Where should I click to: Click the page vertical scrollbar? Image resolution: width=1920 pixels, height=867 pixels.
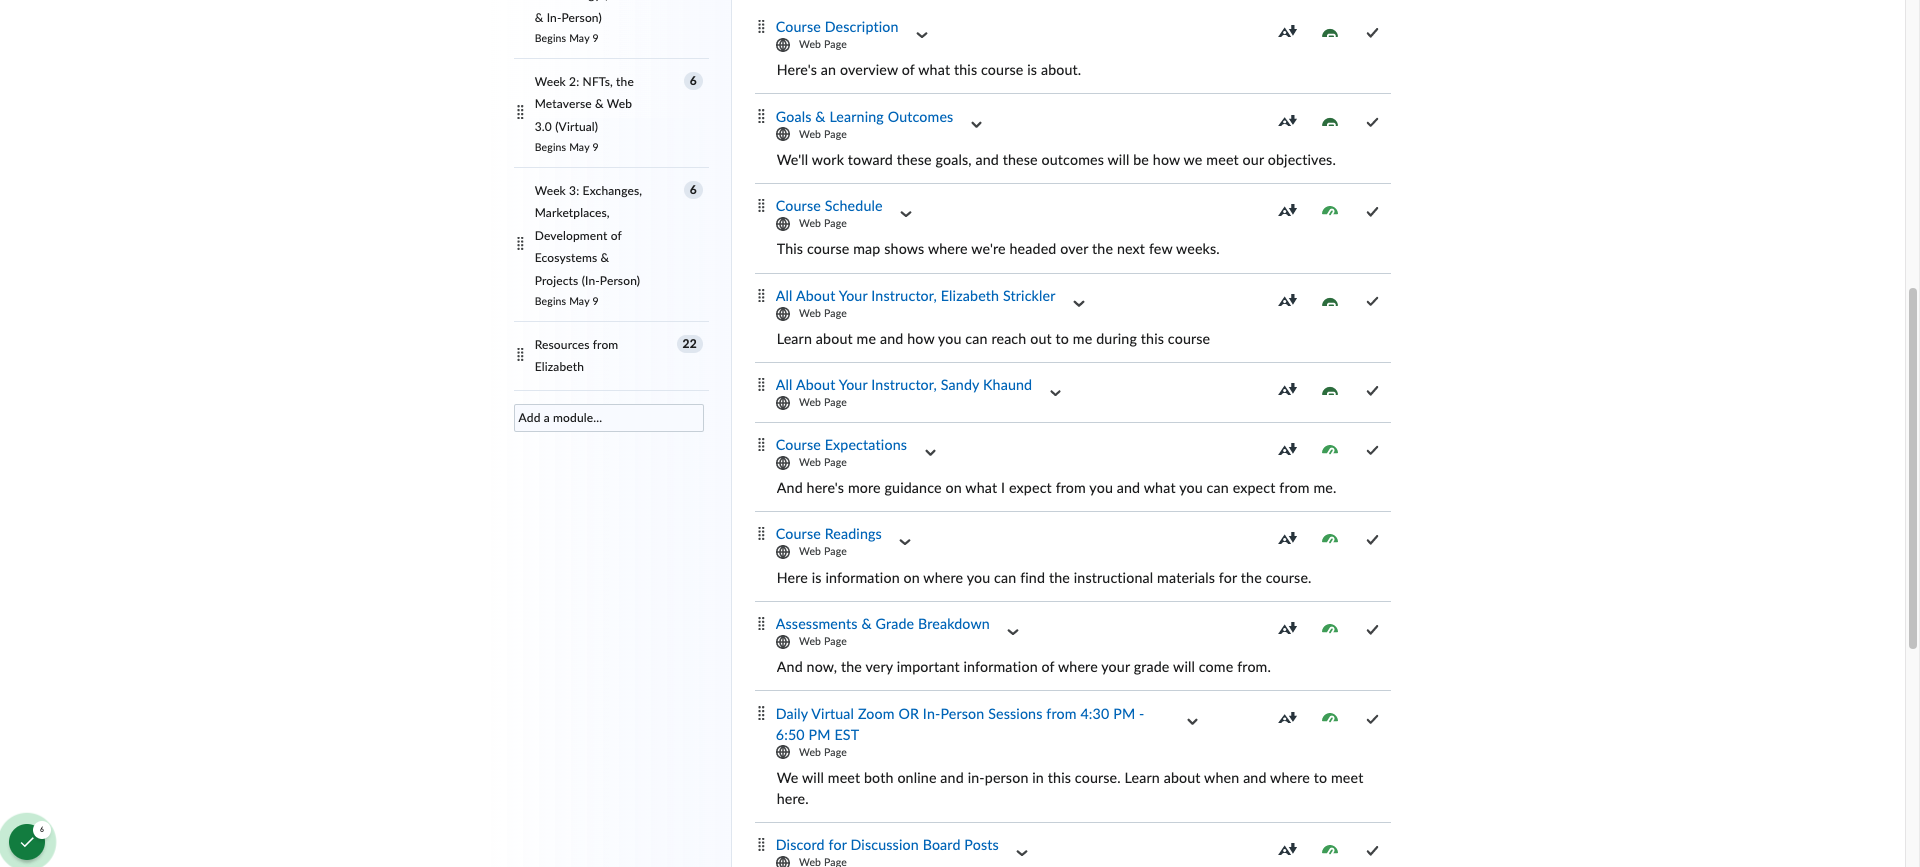(1913, 468)
